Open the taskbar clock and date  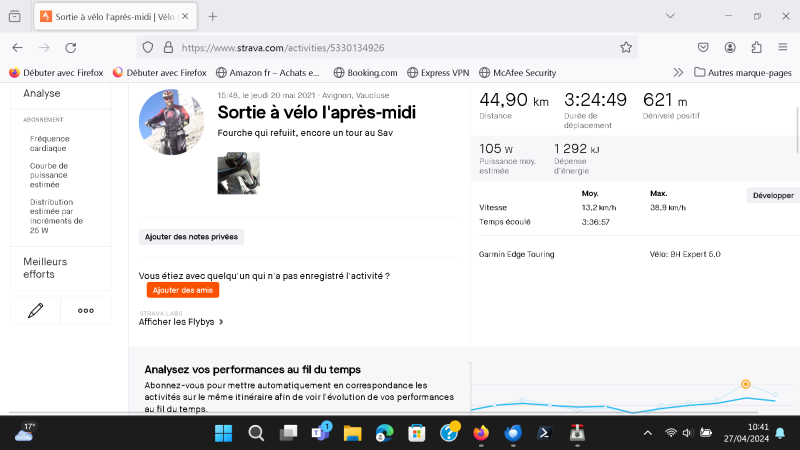pyautogui.click(x=746, y=433)
